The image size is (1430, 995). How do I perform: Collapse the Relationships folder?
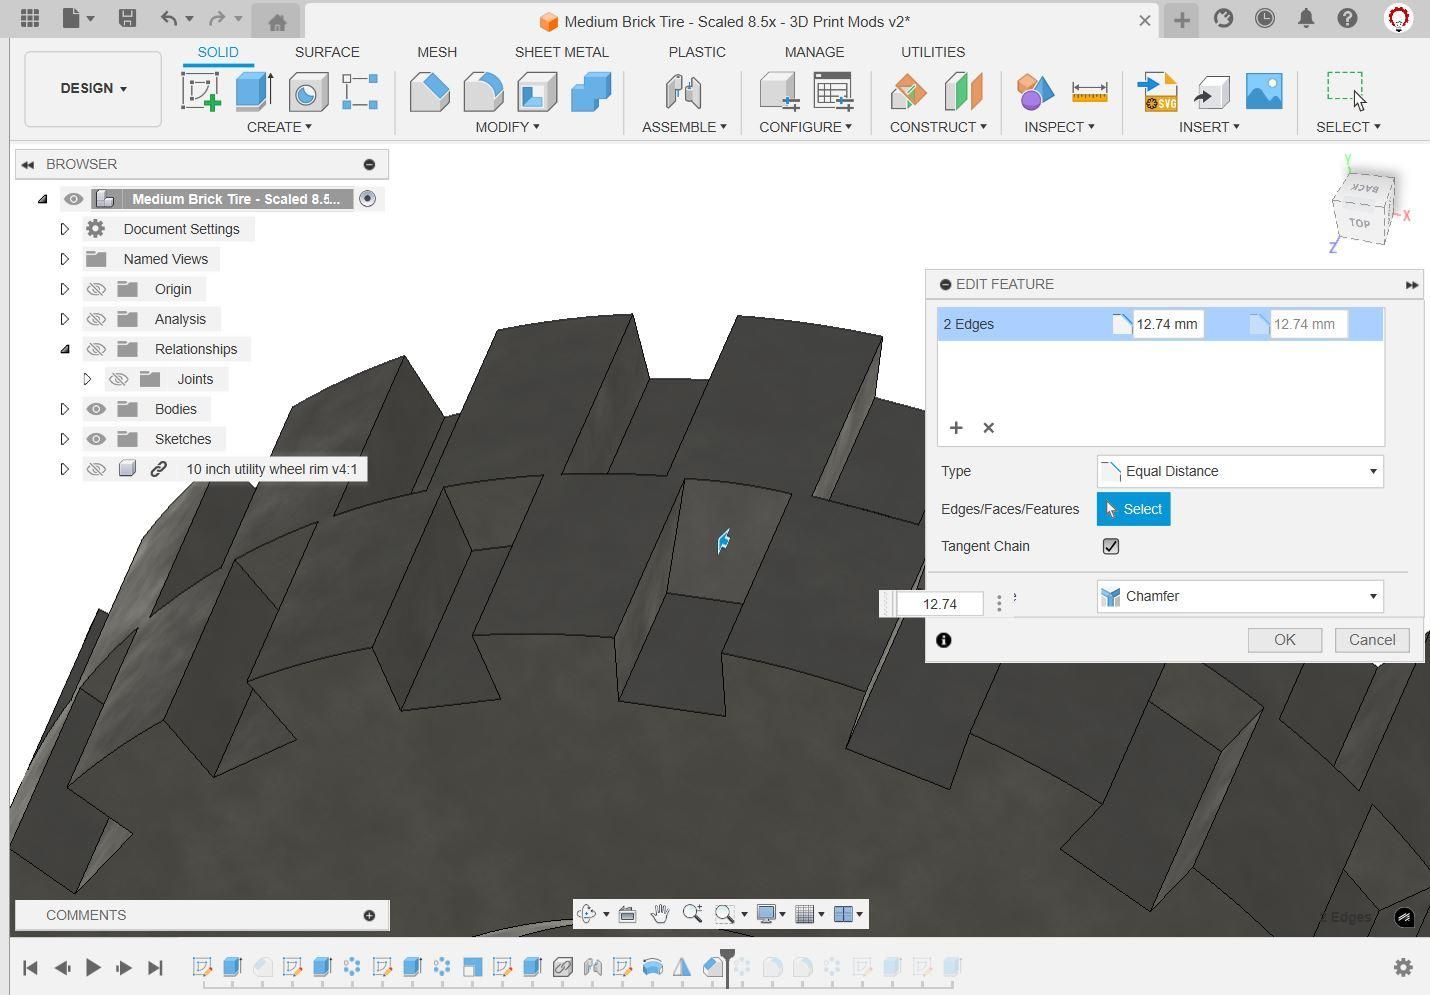[65, 349]
